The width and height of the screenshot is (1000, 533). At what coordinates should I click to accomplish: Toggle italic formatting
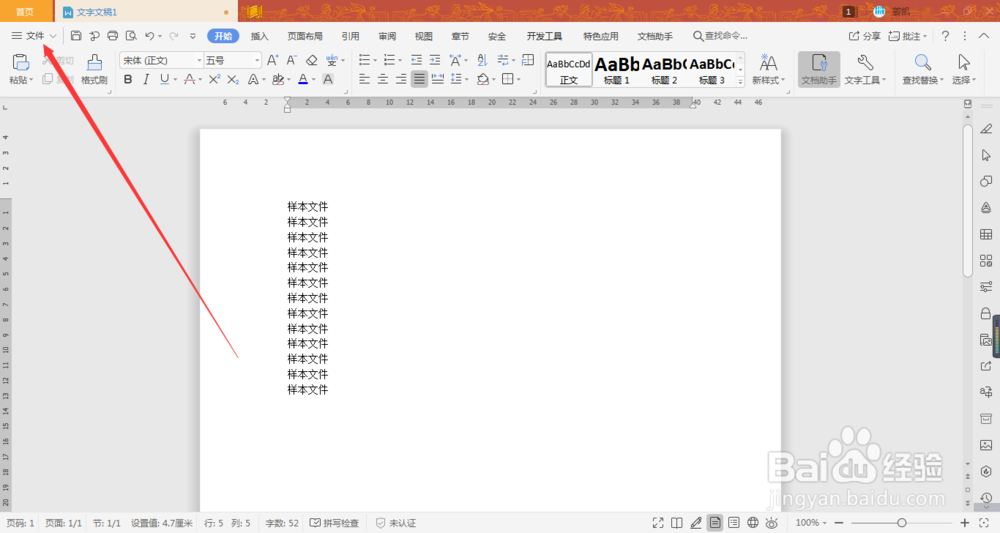[146, 79]
